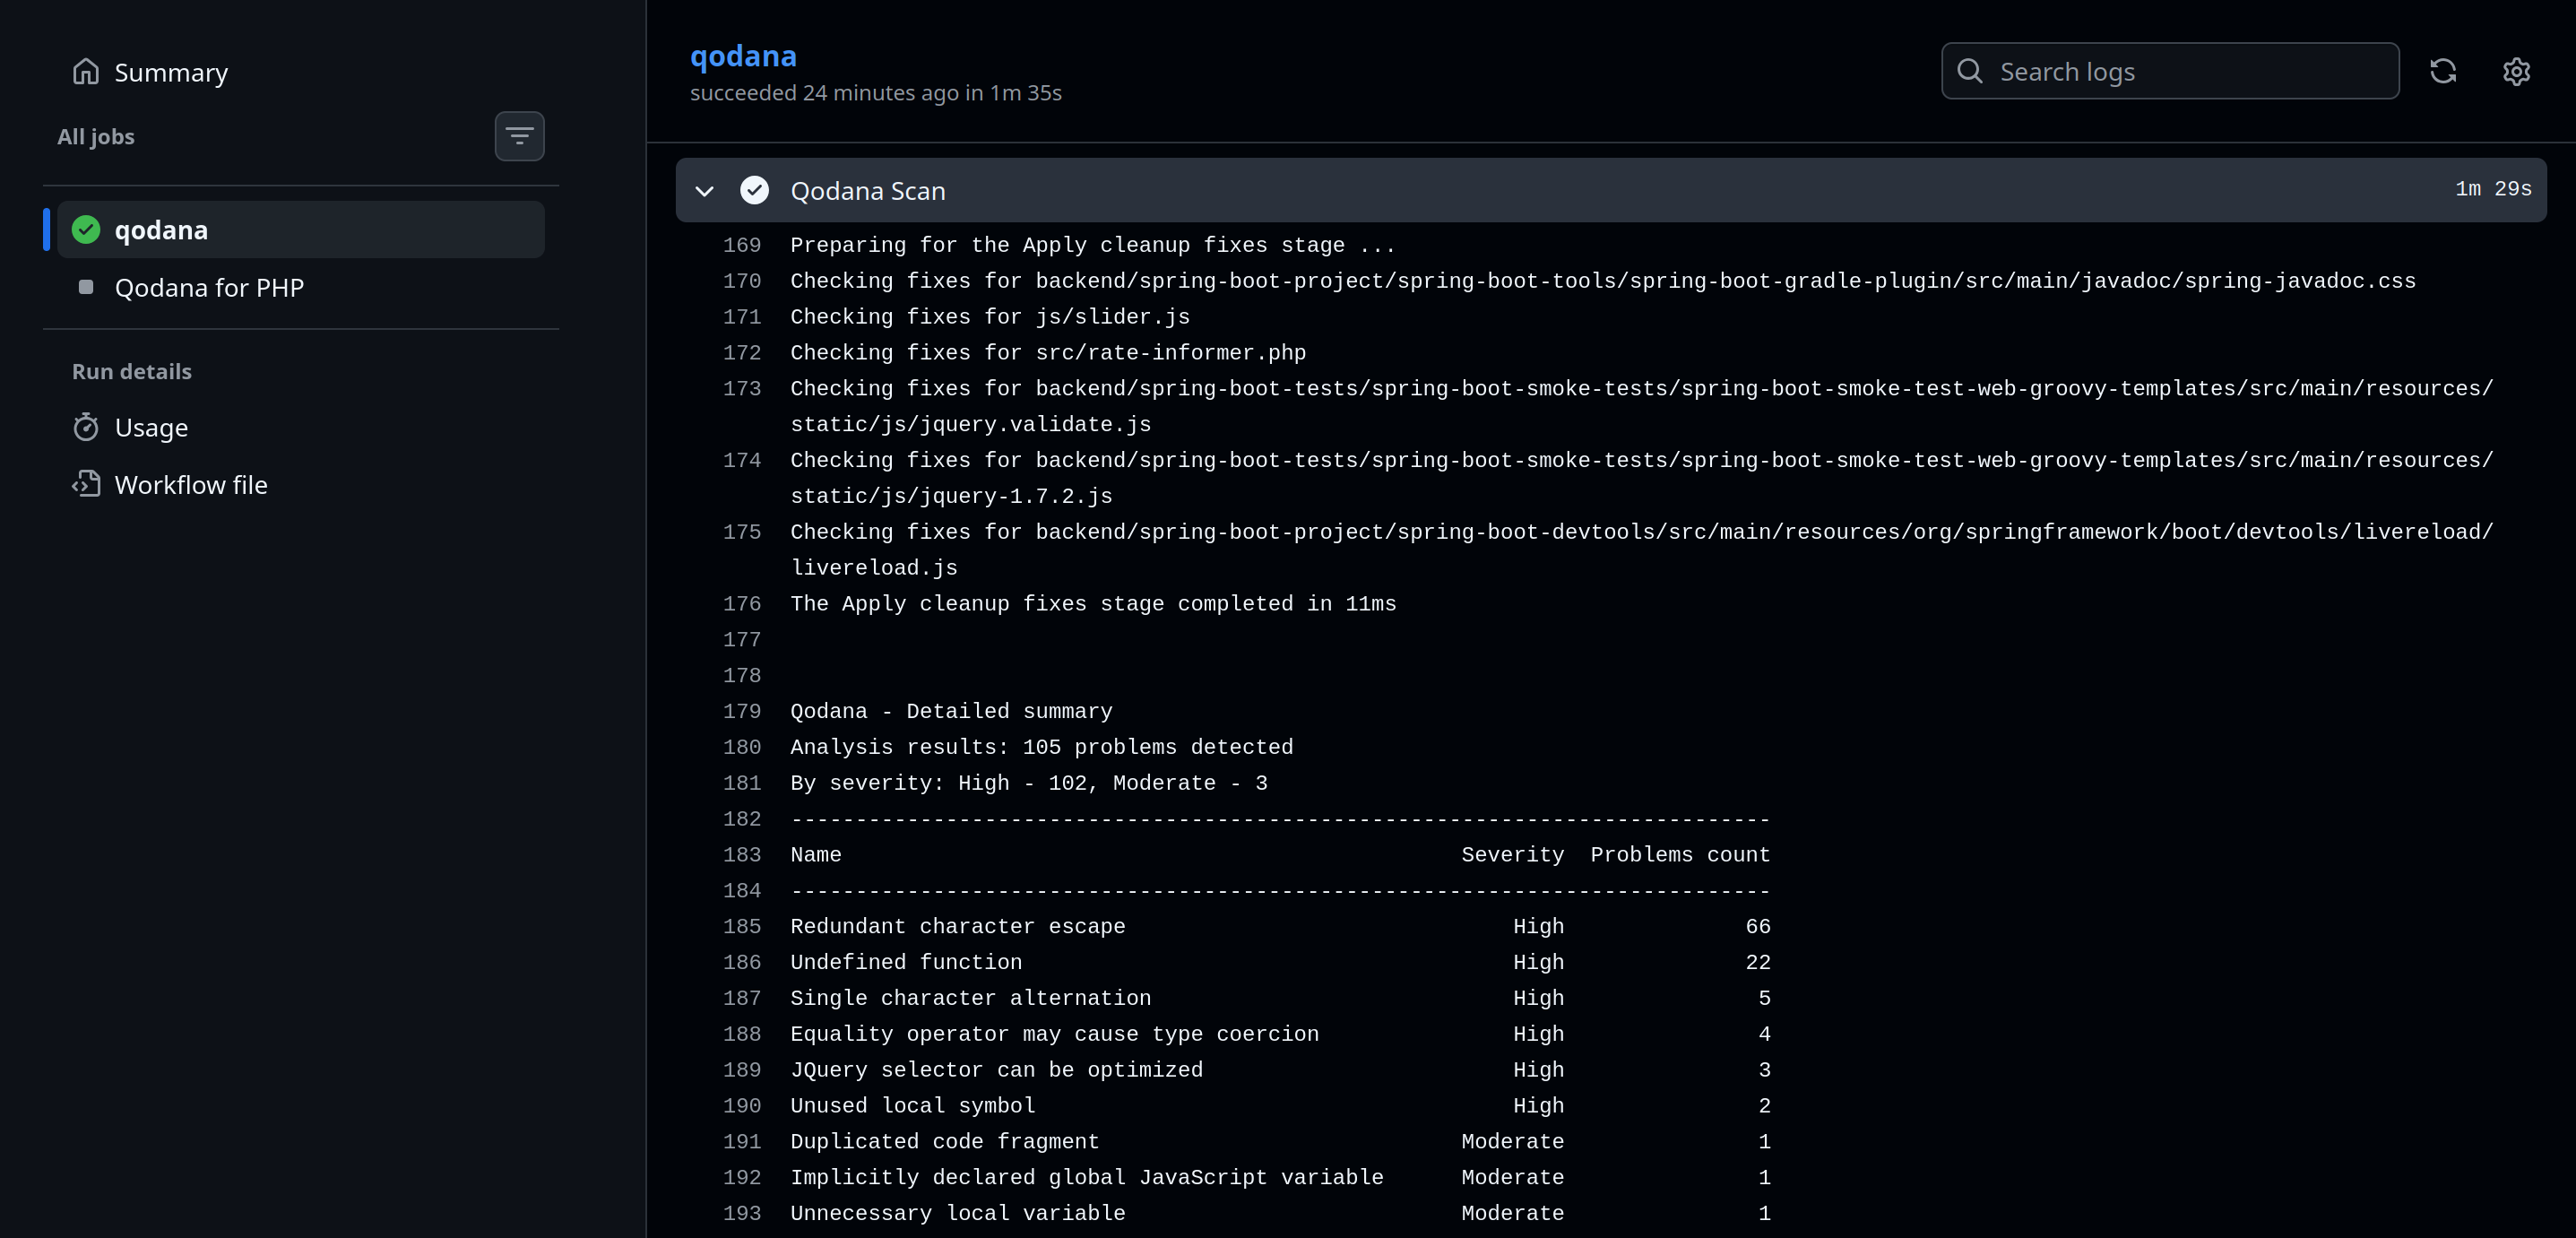Click 'Analysis results: 105 problems detected' line
This screenshot has height=1238, width=2576.
pos(1041,747)
